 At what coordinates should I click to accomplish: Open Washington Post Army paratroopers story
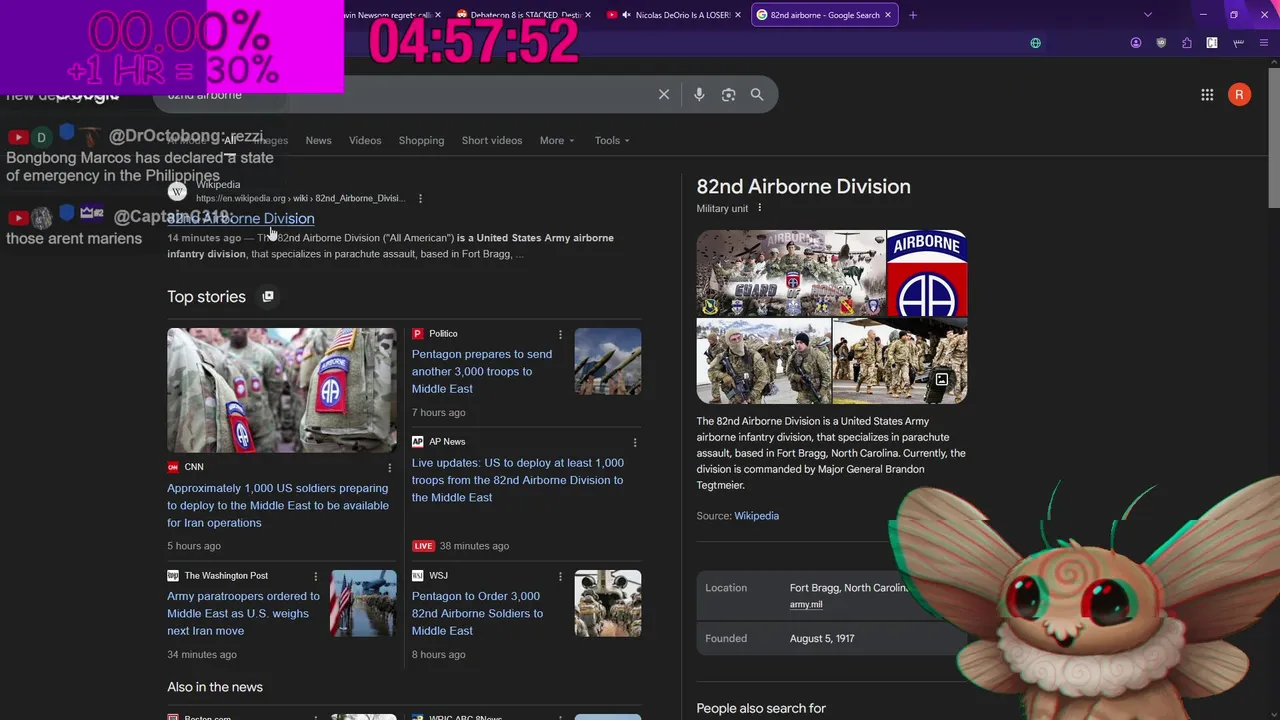click(x=243, y=613)
